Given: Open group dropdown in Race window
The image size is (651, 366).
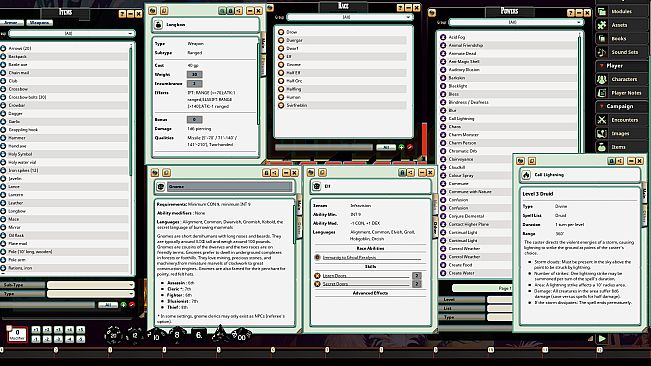Looking at the screenshot, I should pyautogui.click(x=350, y=17).
